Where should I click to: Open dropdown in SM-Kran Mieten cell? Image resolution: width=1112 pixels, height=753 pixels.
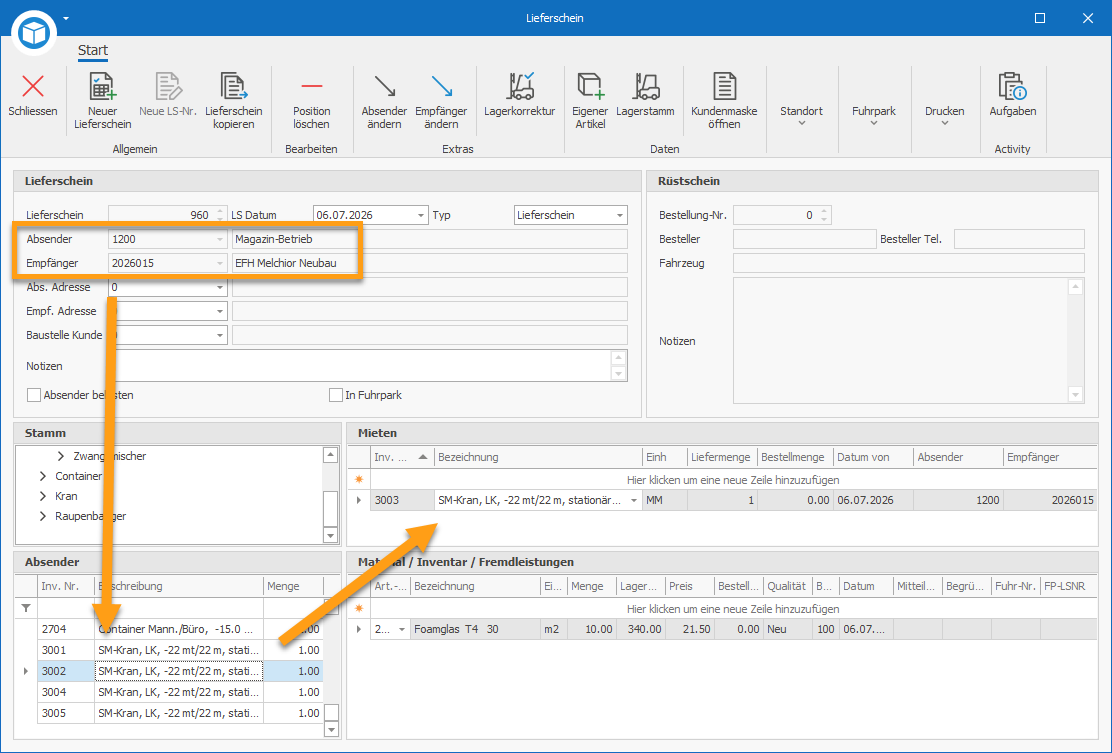pyautogui.click(x=634, y=501)
